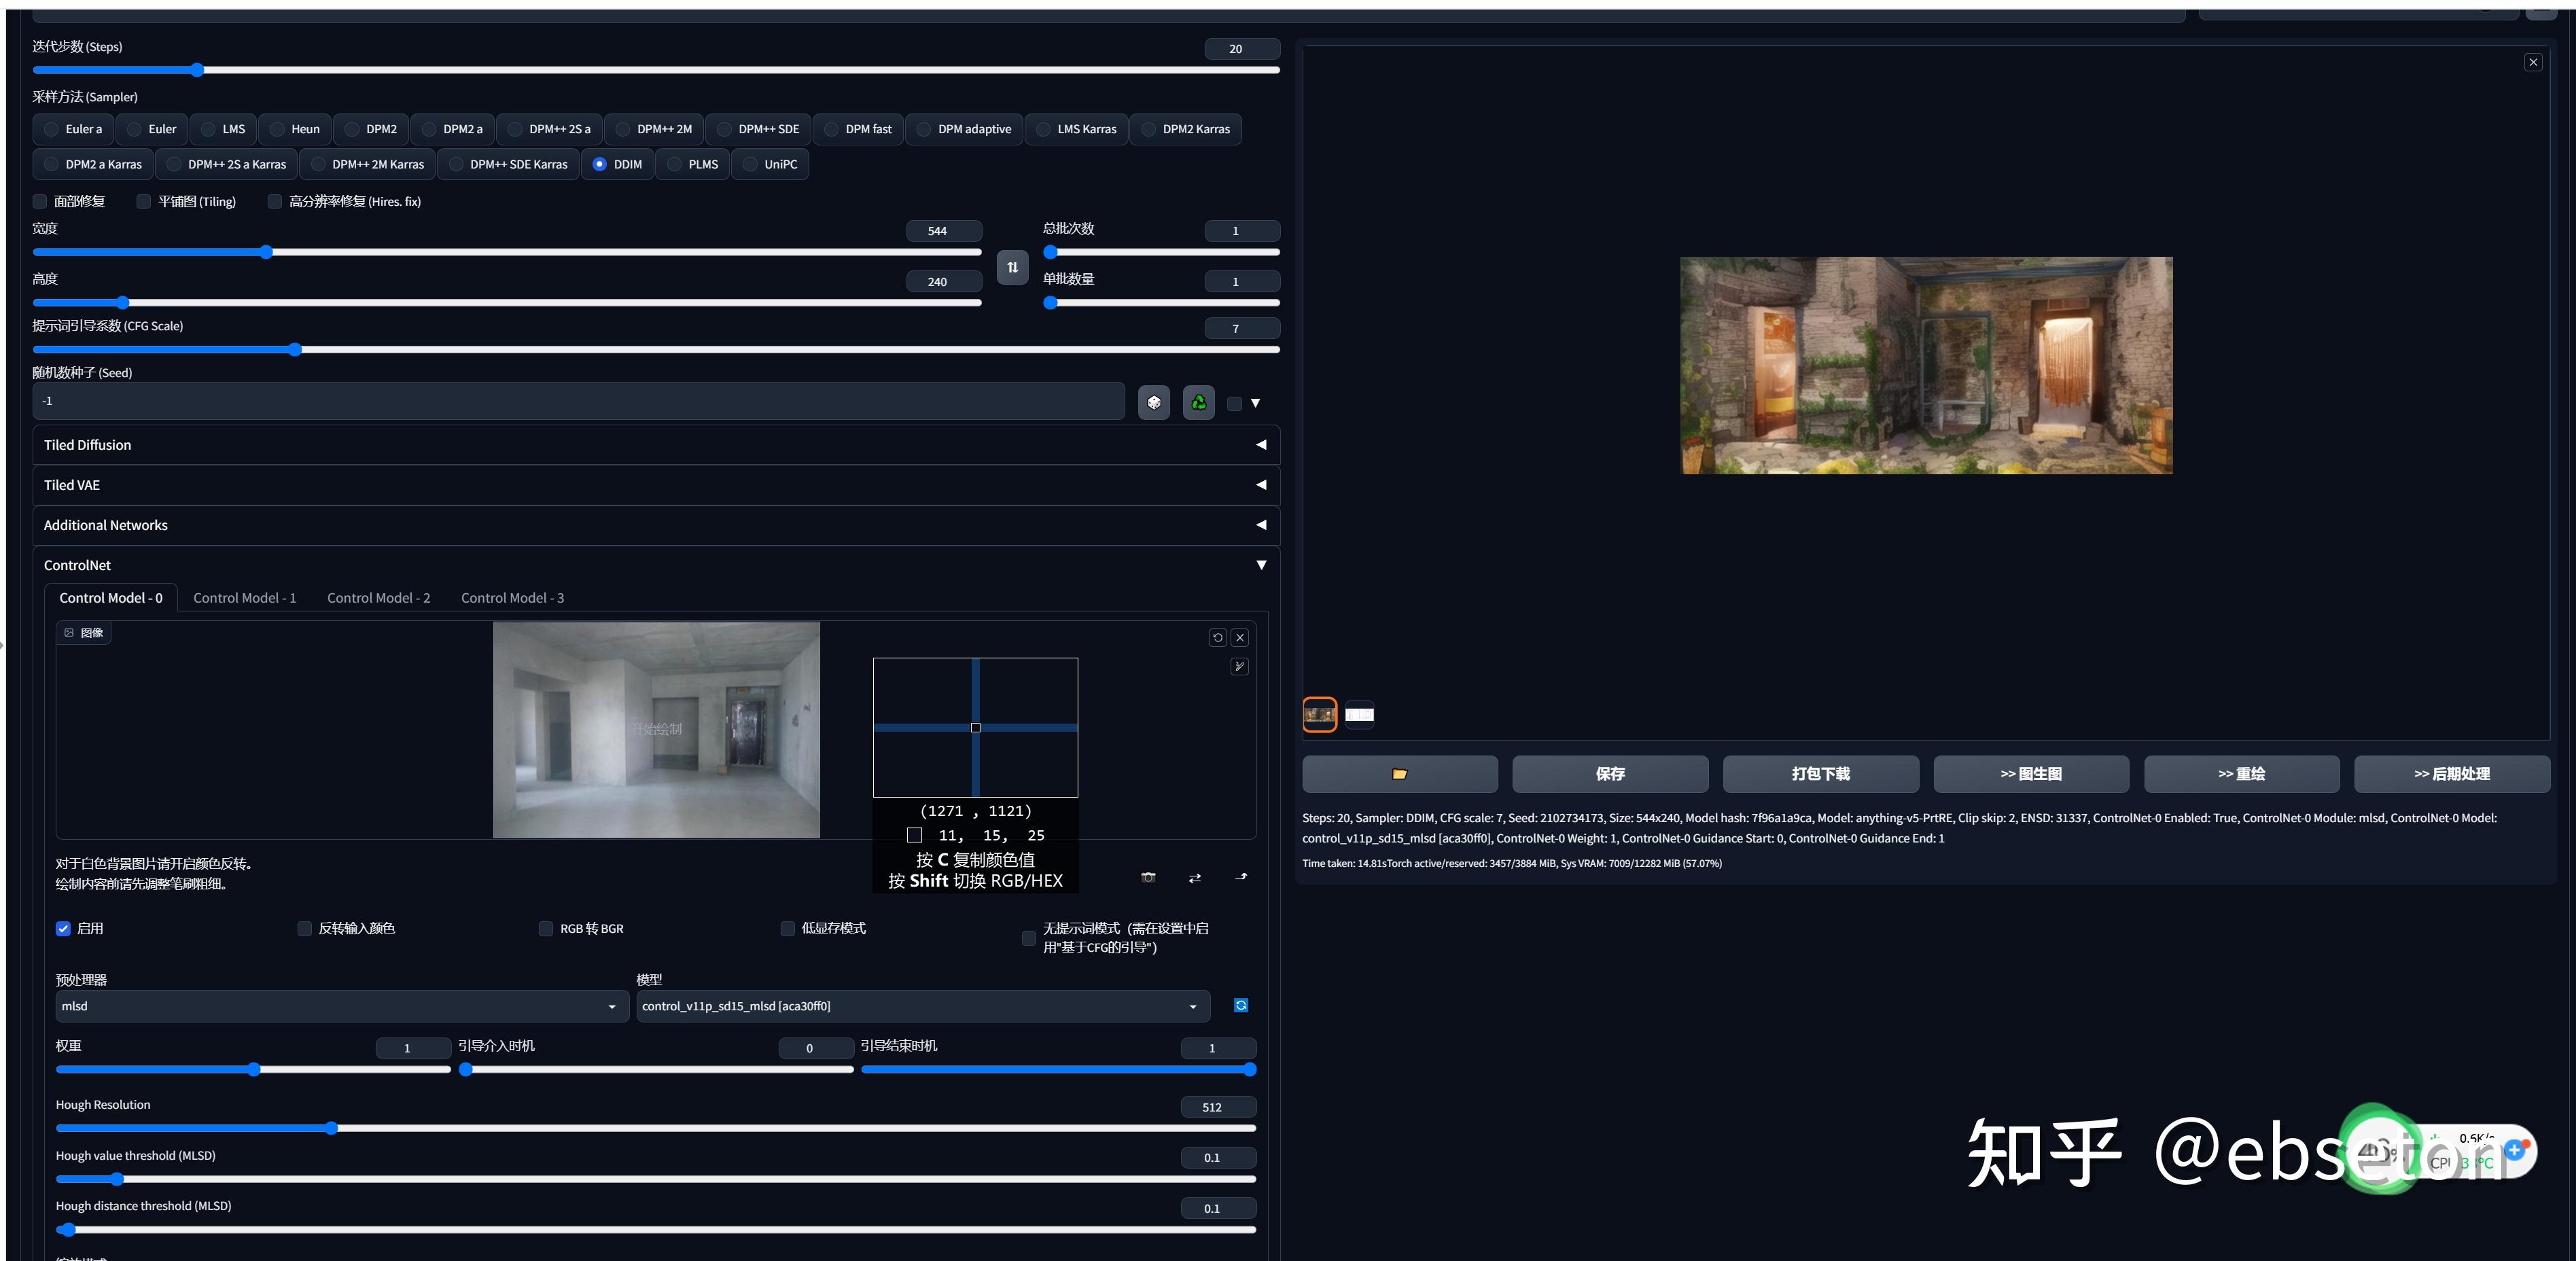Image resolution: width=2576 pixels, height=1261 pixels.
Task: Click the undo icon on ControlNet image
Action: click(1217, 637)
